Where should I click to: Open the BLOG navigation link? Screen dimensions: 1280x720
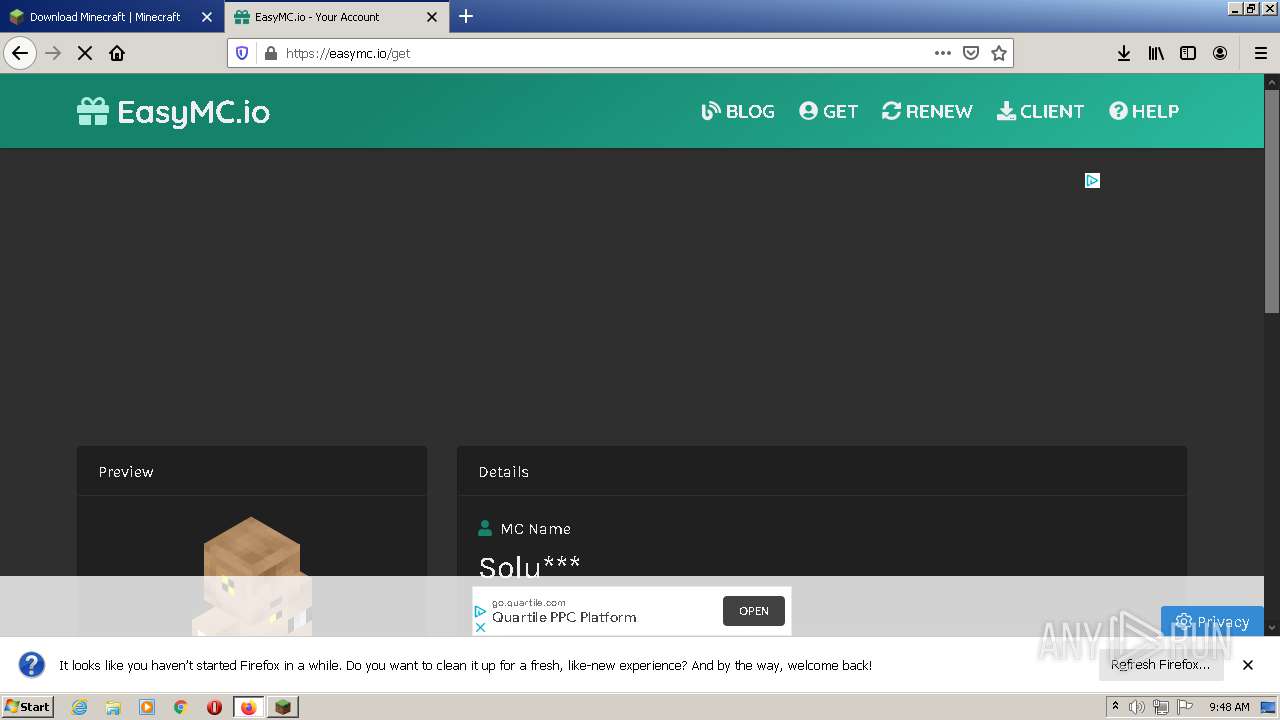click(x=738, y=111)
